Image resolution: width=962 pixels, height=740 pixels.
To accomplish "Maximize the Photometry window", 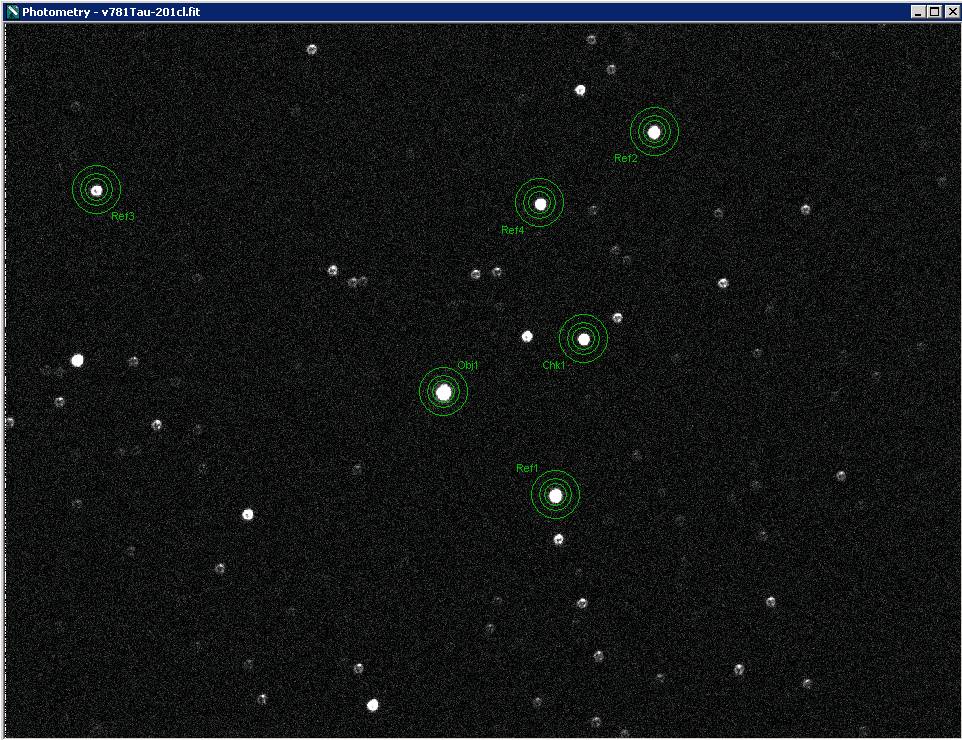I will tap(935, 12).
